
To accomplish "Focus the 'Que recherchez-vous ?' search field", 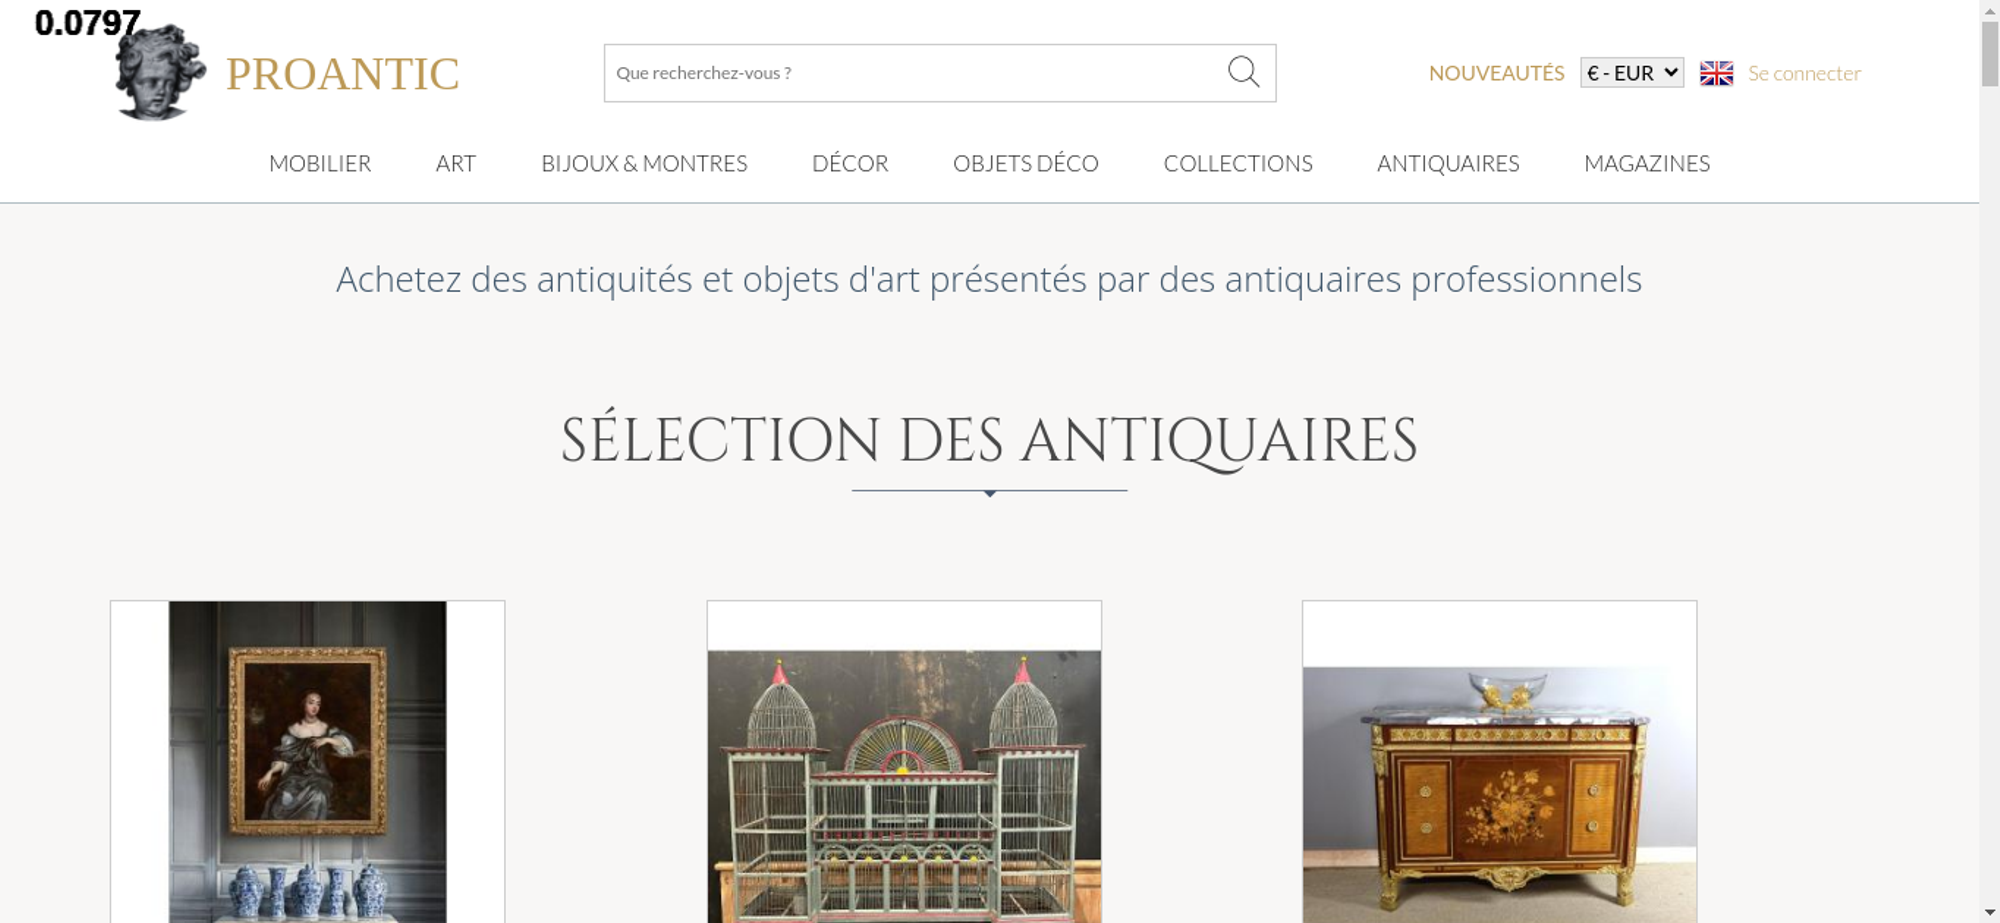I will (x=915, y=73).
